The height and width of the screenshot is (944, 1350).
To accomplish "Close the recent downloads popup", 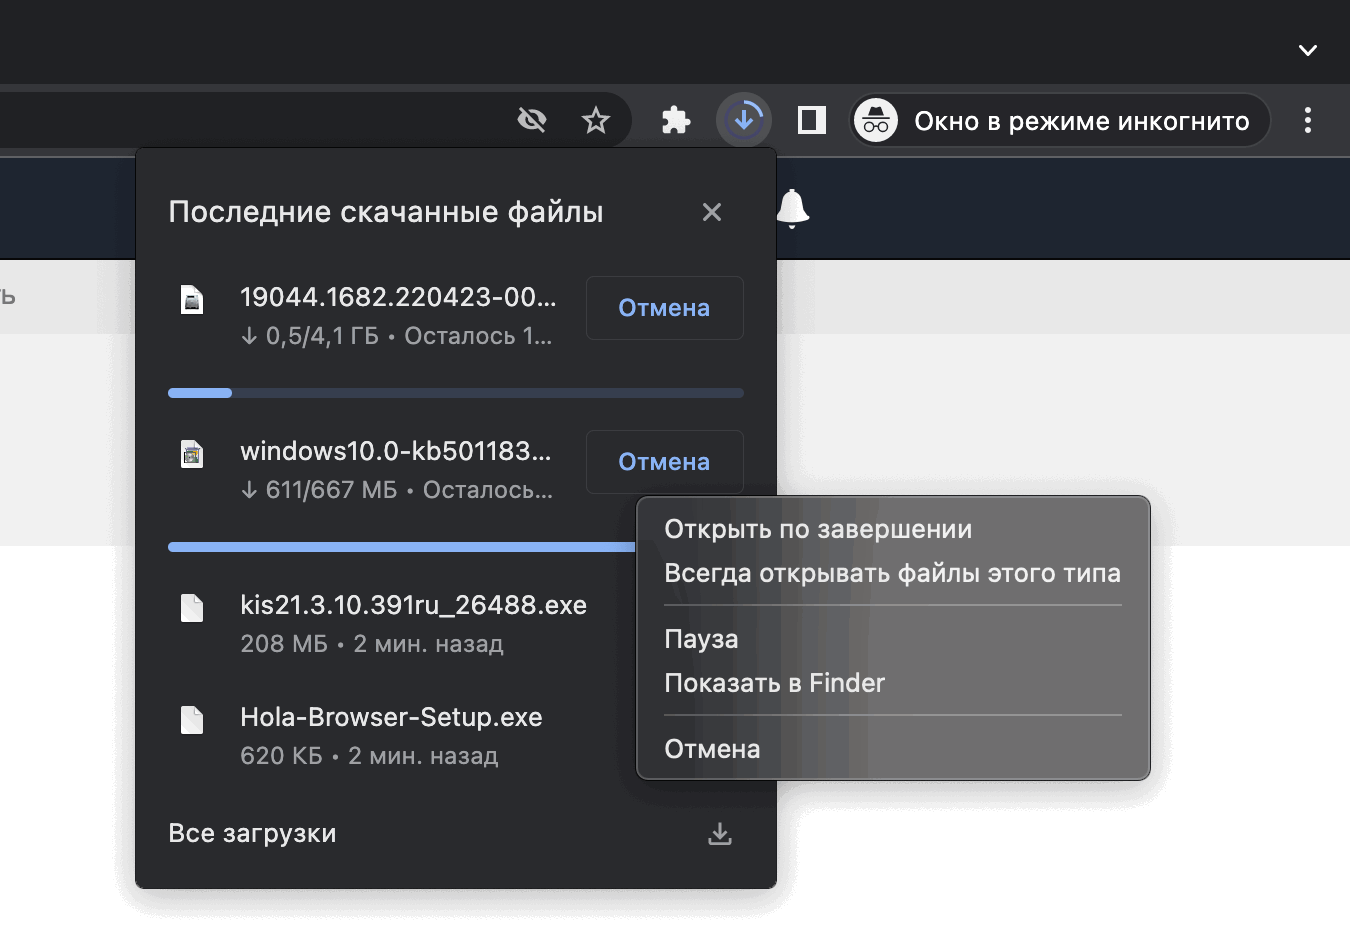I will tap(711, 212).
